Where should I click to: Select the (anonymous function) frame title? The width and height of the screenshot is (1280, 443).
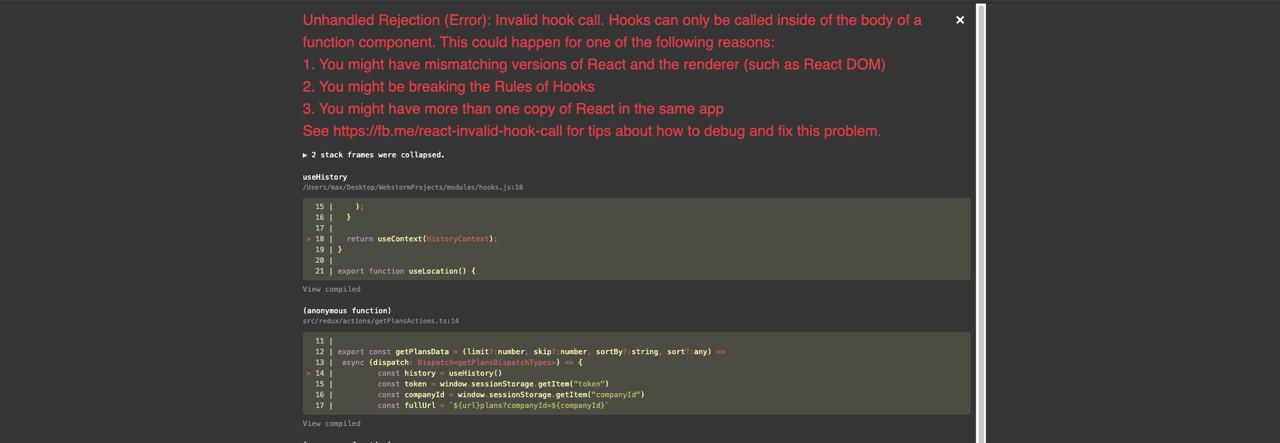click(x=347, y=311)
